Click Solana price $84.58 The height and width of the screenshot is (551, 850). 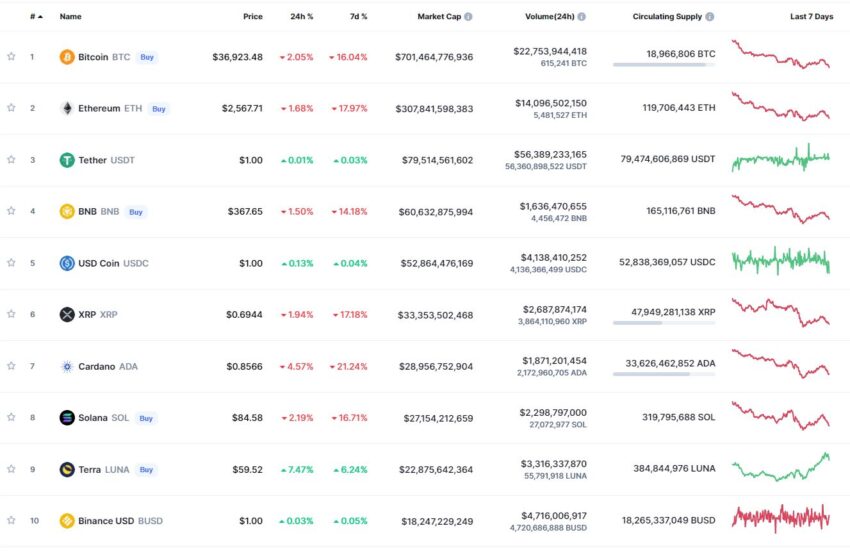point(247,418)
